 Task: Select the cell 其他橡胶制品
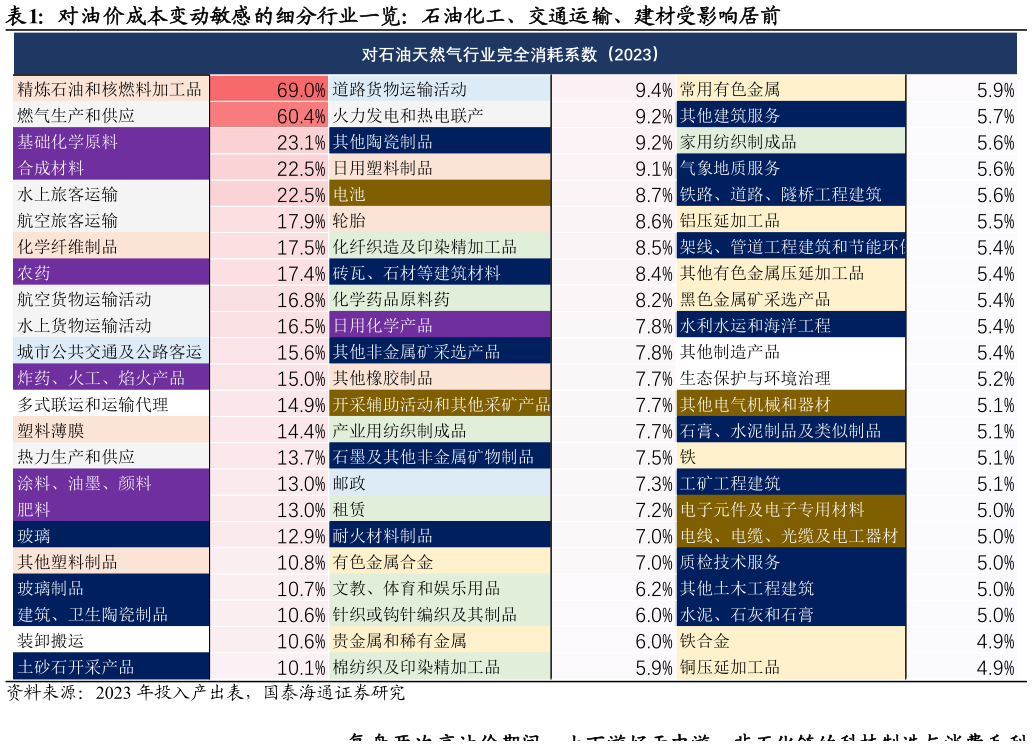pos(440,379)
